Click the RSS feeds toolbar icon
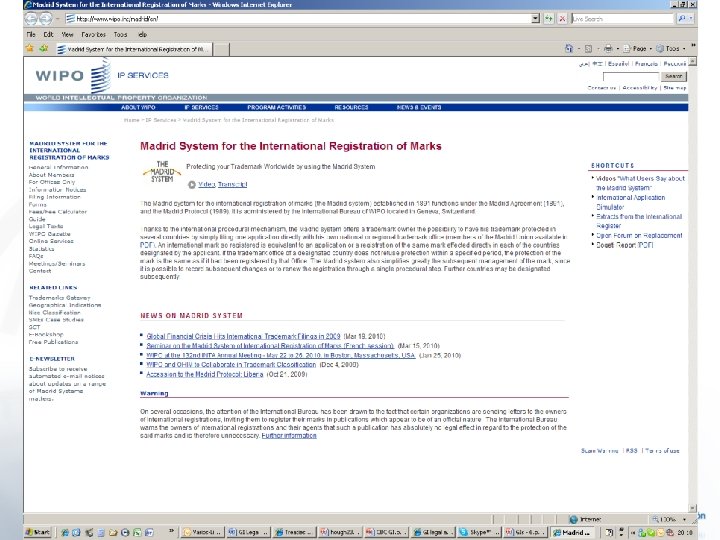Screen dimensions: 720x540 (x=588, y=48)
